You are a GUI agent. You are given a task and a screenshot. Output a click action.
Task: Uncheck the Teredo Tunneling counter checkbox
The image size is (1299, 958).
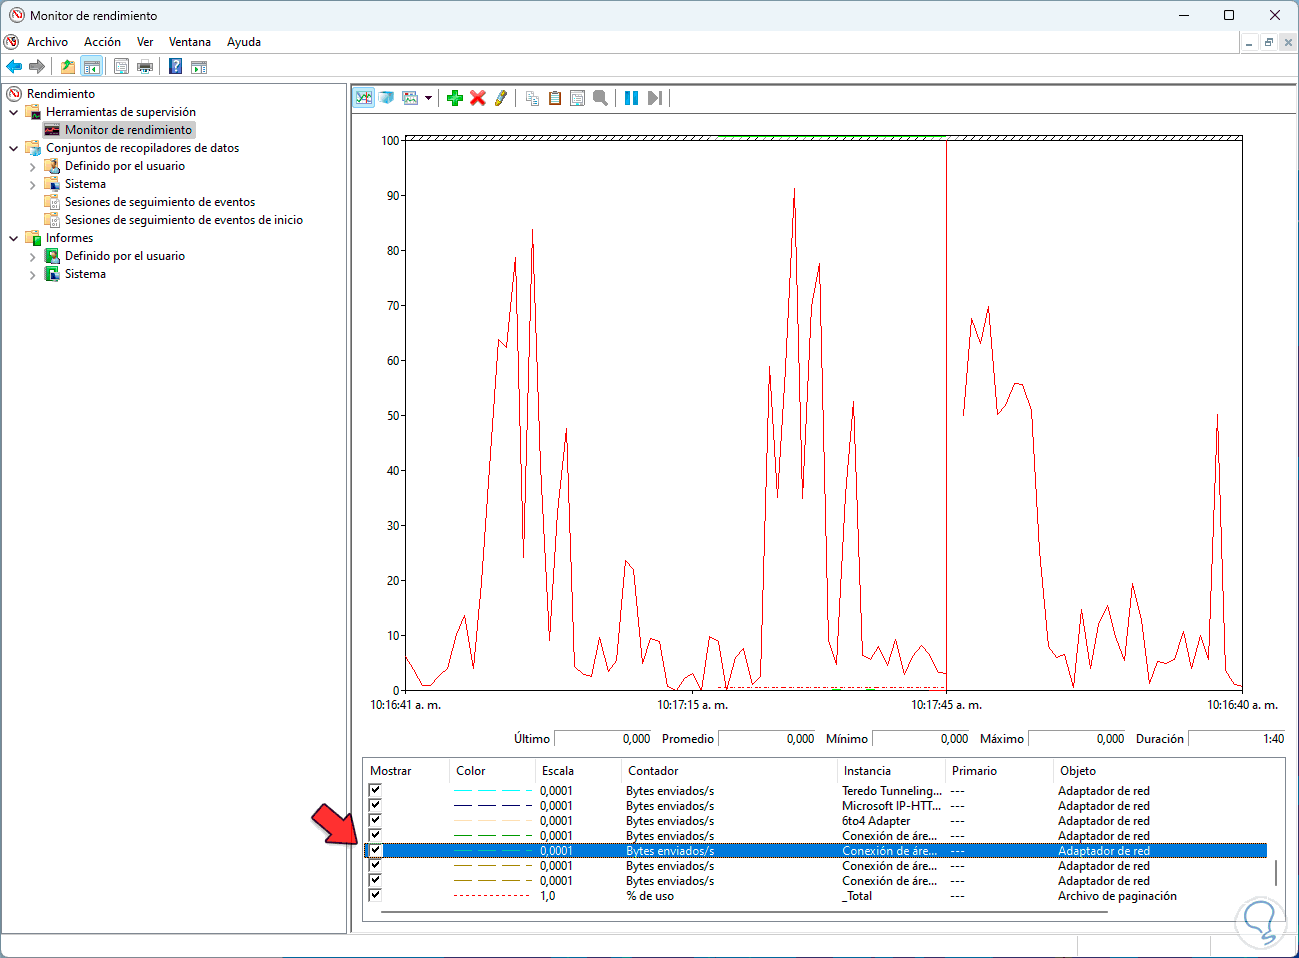pyautogui.click(x=376, y=791)
